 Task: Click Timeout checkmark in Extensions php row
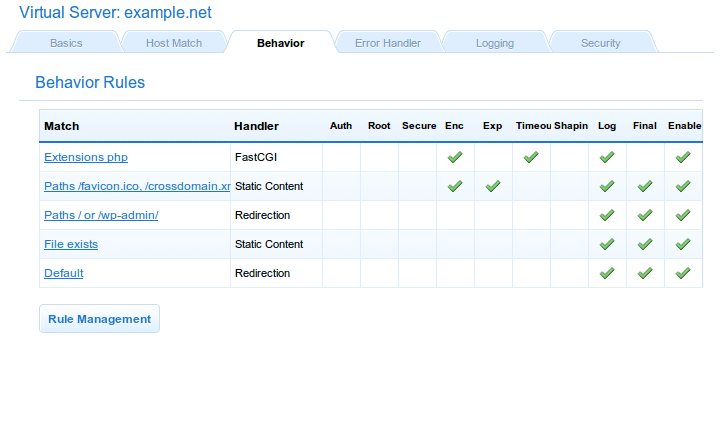[531, 157]
